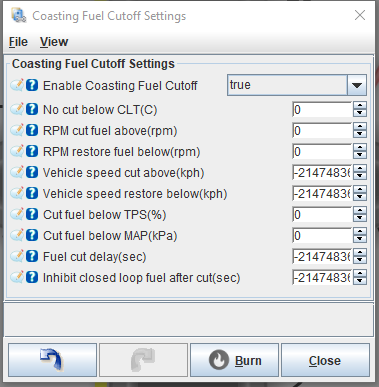The width and height of the screenshot is (379, 387).
Task: Click the greyed-out redo arrow button
Action: [143, 360]
